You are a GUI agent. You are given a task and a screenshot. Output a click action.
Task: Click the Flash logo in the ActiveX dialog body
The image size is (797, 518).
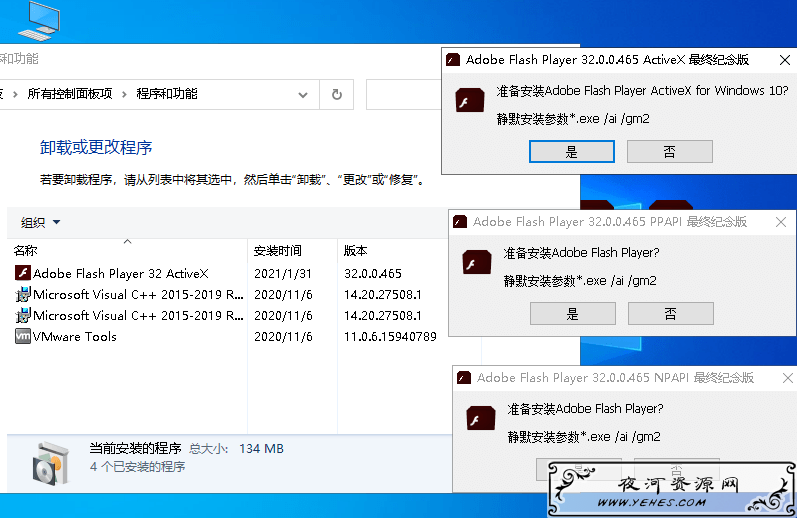(x=470, y=100)
